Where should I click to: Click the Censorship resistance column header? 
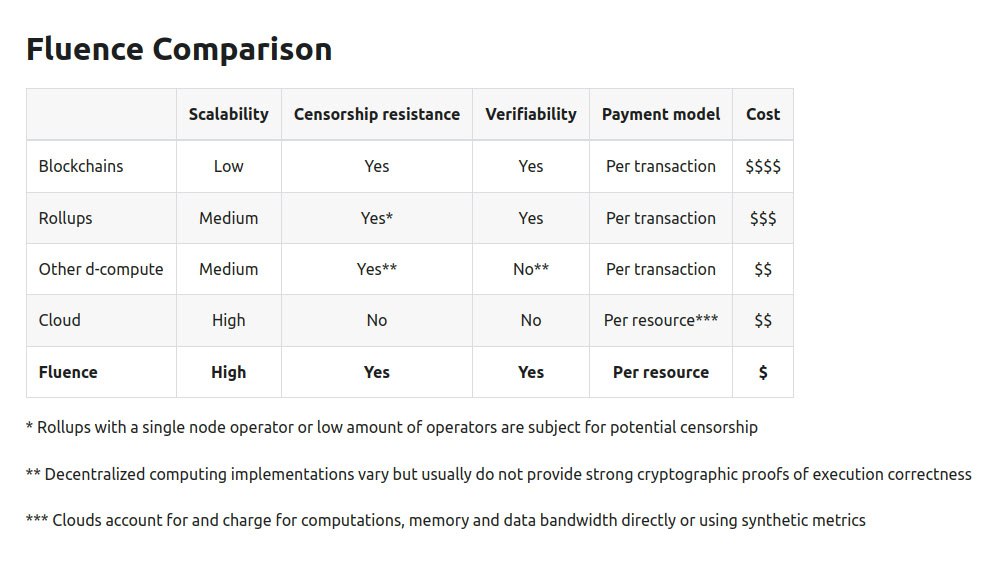click(376, 114)
